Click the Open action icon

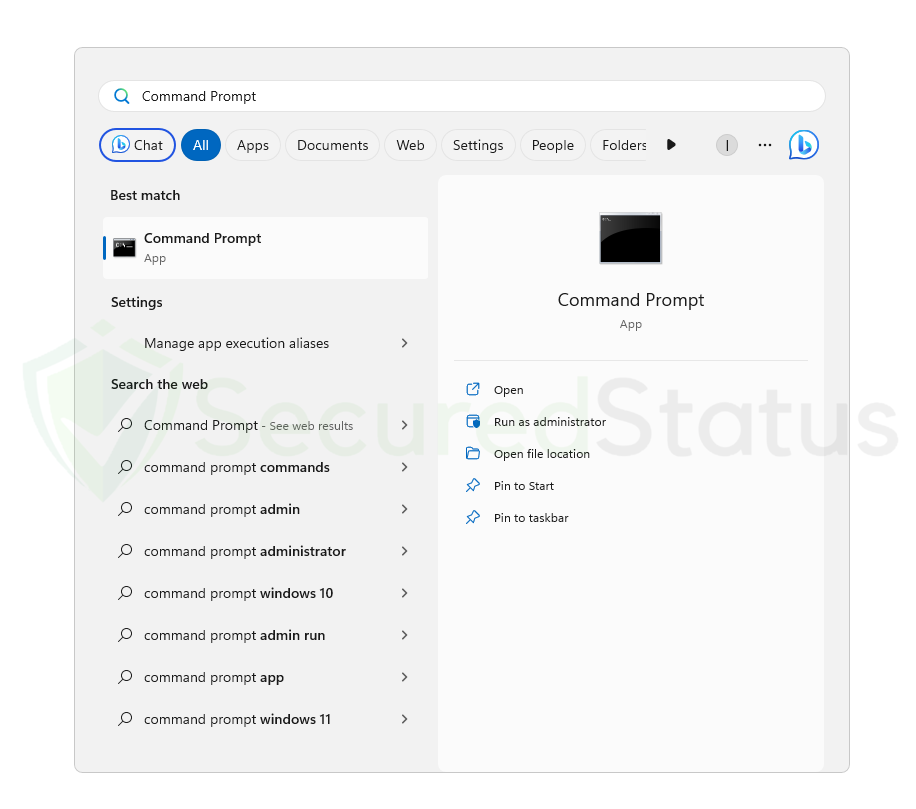point(473,390)
